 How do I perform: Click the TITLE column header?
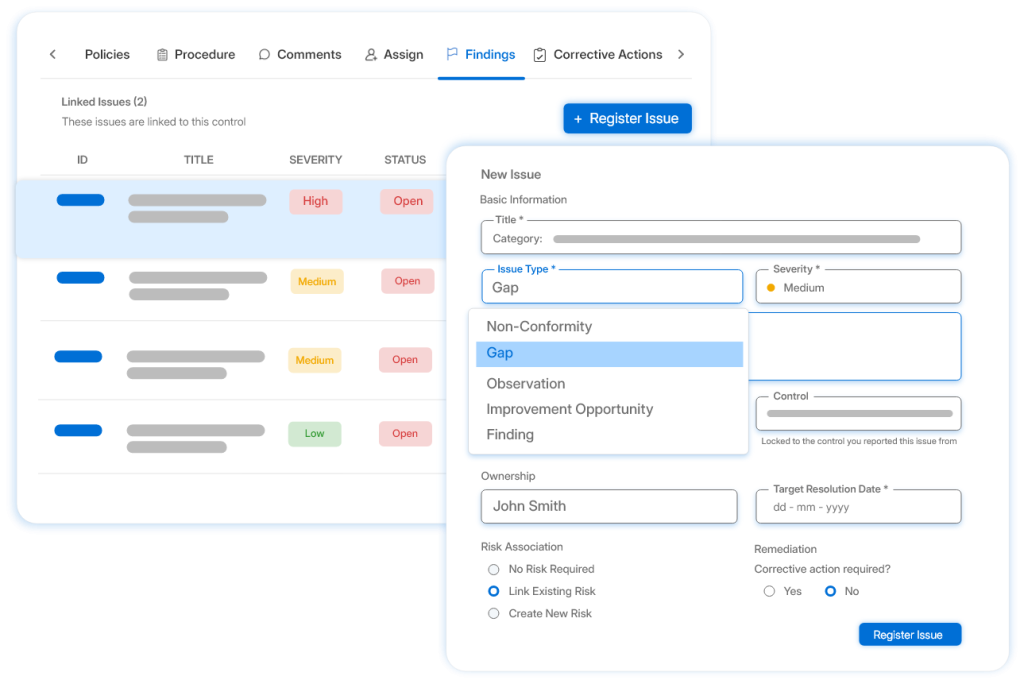[x=199, y=160]
